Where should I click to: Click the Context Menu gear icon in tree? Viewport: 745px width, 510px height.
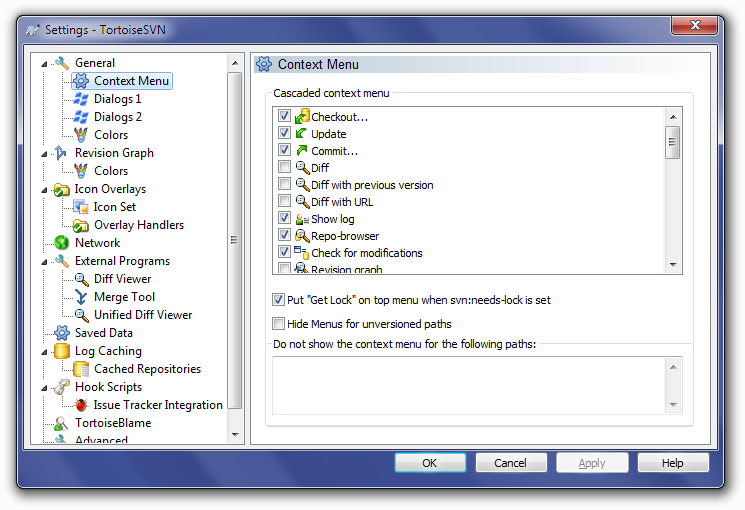tap(81, 81)
